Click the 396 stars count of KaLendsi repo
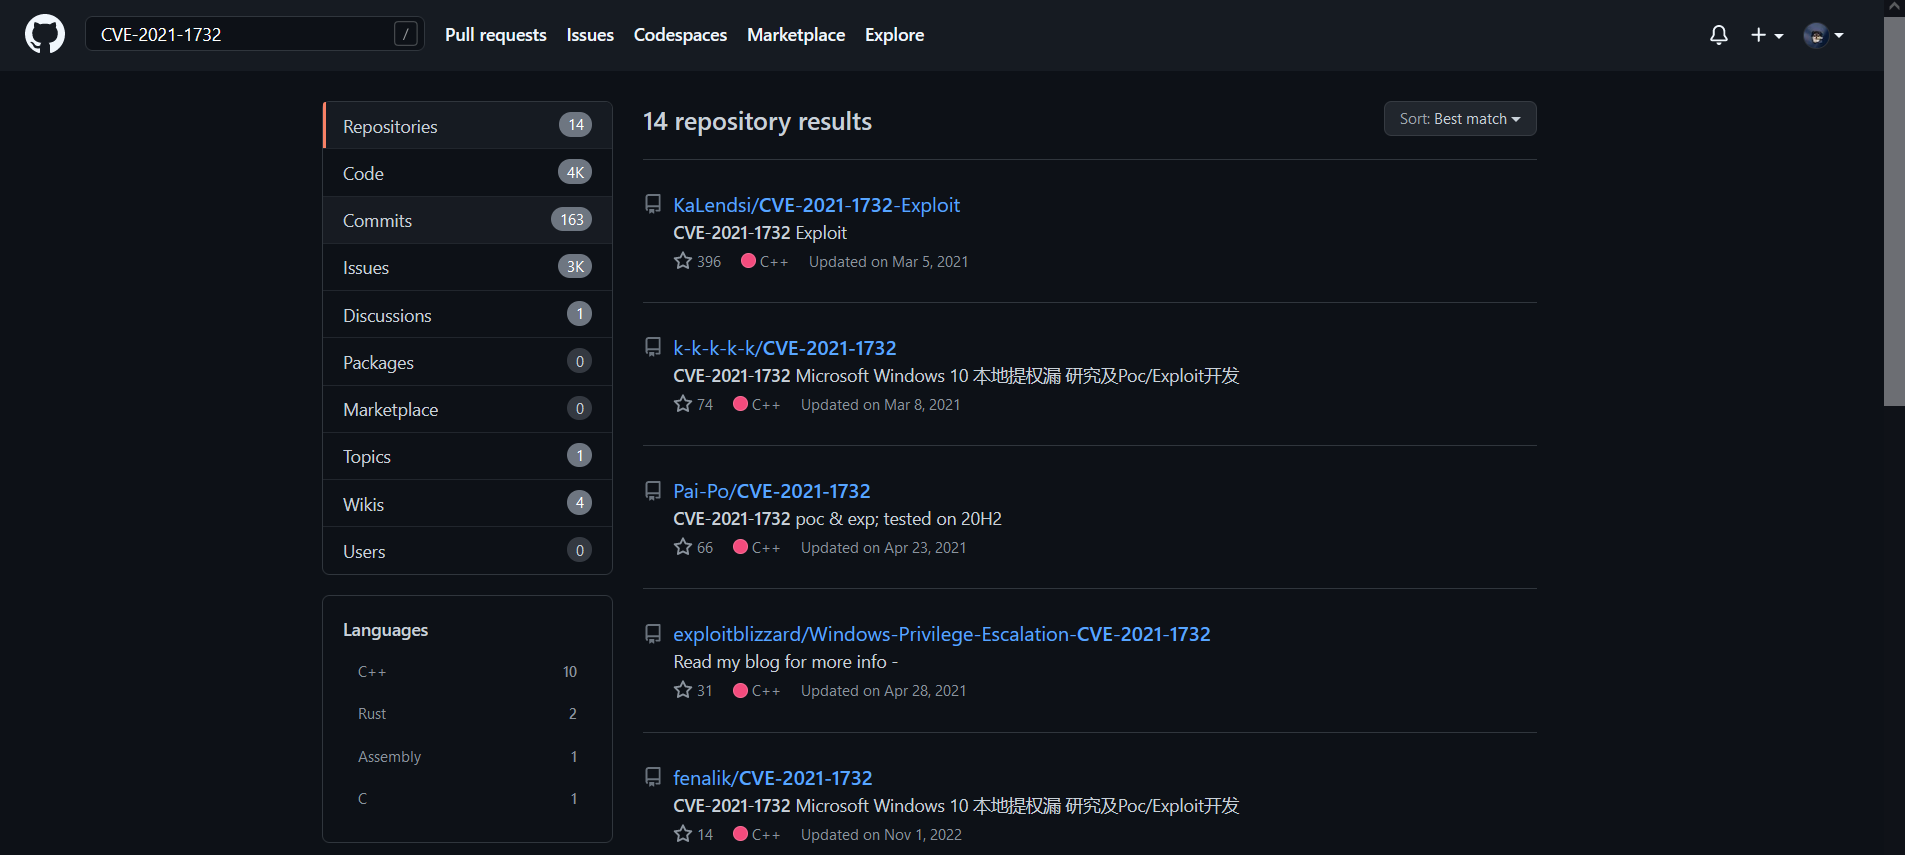1905x855 pixels. (697, 261)
